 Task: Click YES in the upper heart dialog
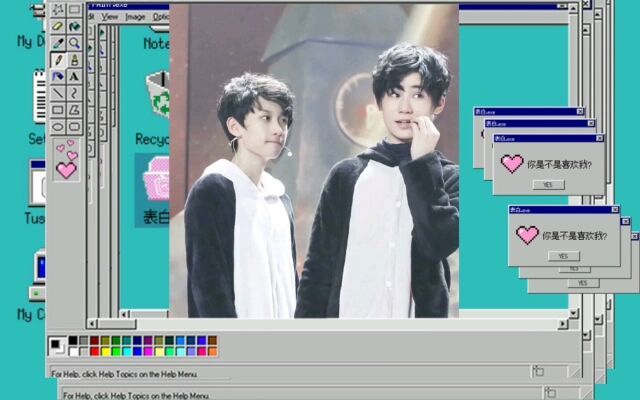coord(548,185)
